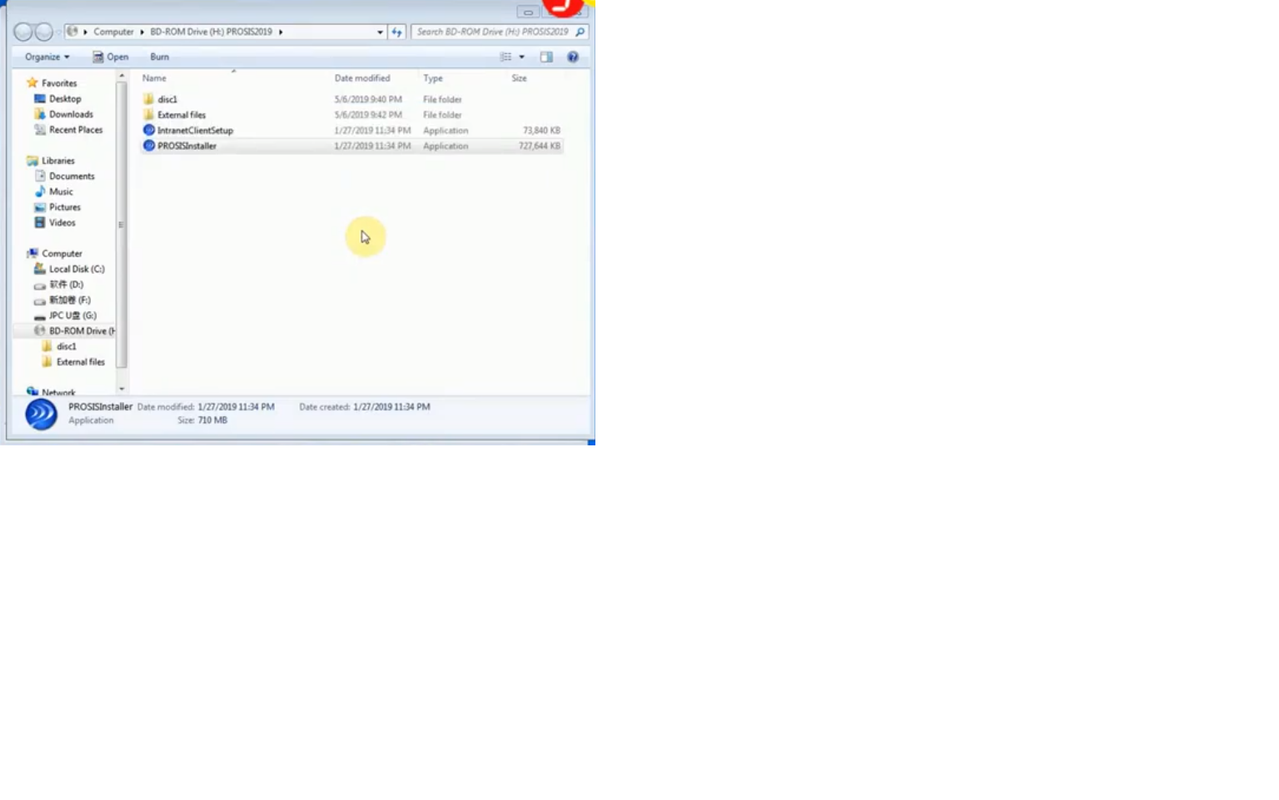Click the Downloads folder icon in sidebar
The height and width of the screenshot is (800, 1279).
click(40, 114)
